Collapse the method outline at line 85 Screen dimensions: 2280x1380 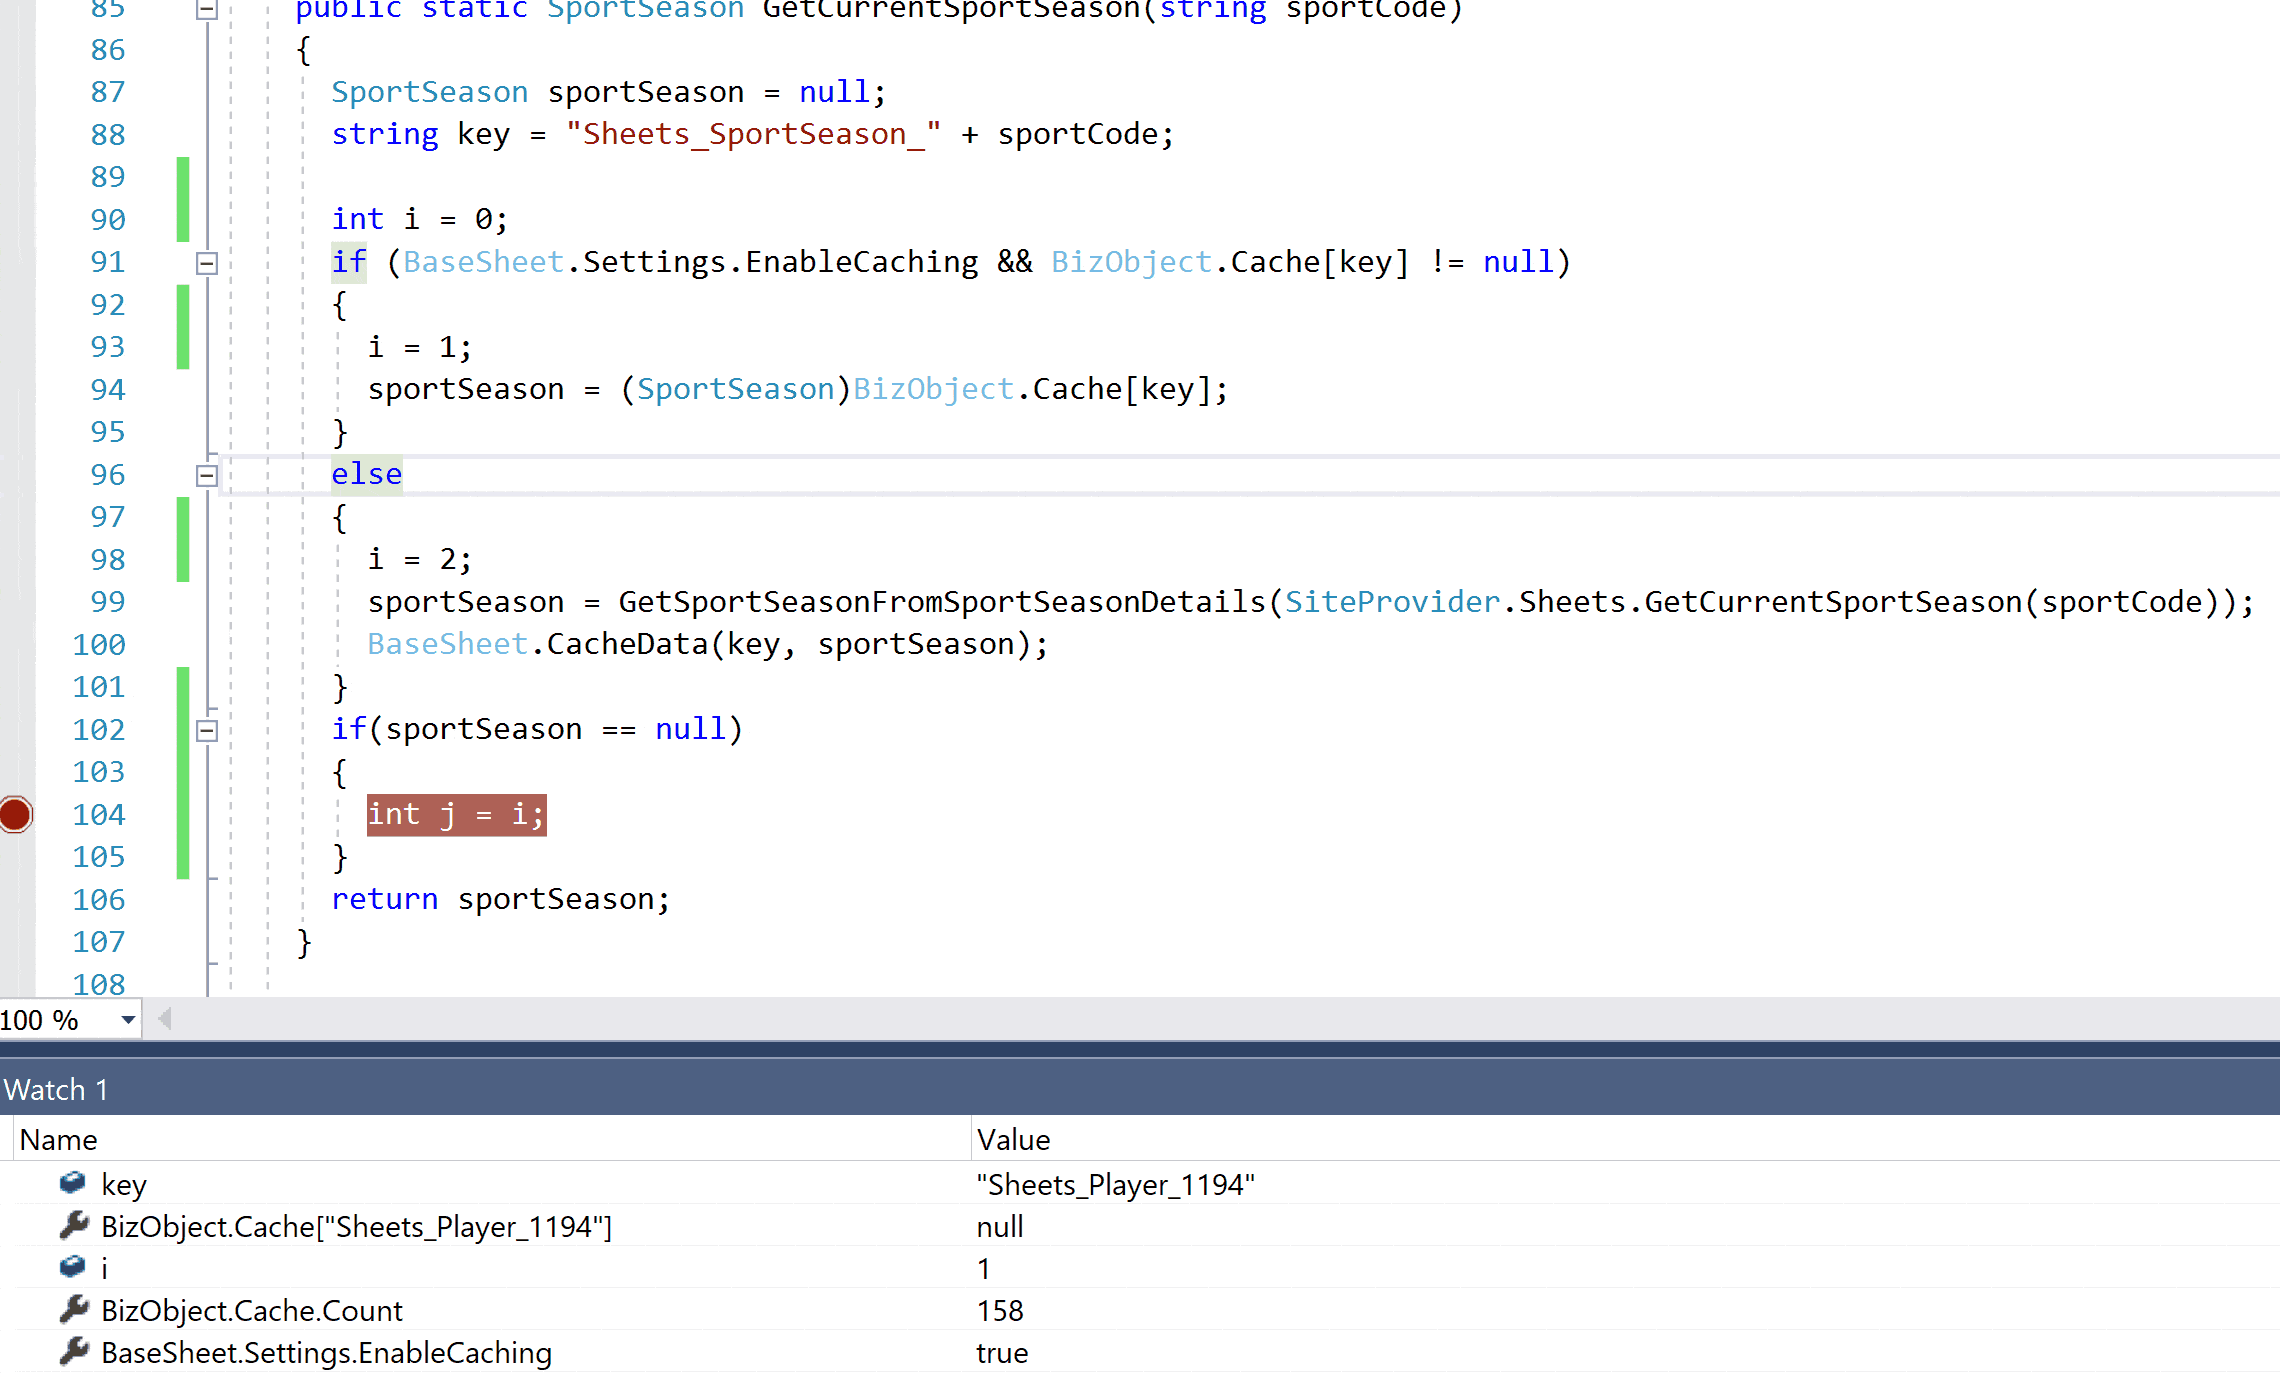pos(207,10)
